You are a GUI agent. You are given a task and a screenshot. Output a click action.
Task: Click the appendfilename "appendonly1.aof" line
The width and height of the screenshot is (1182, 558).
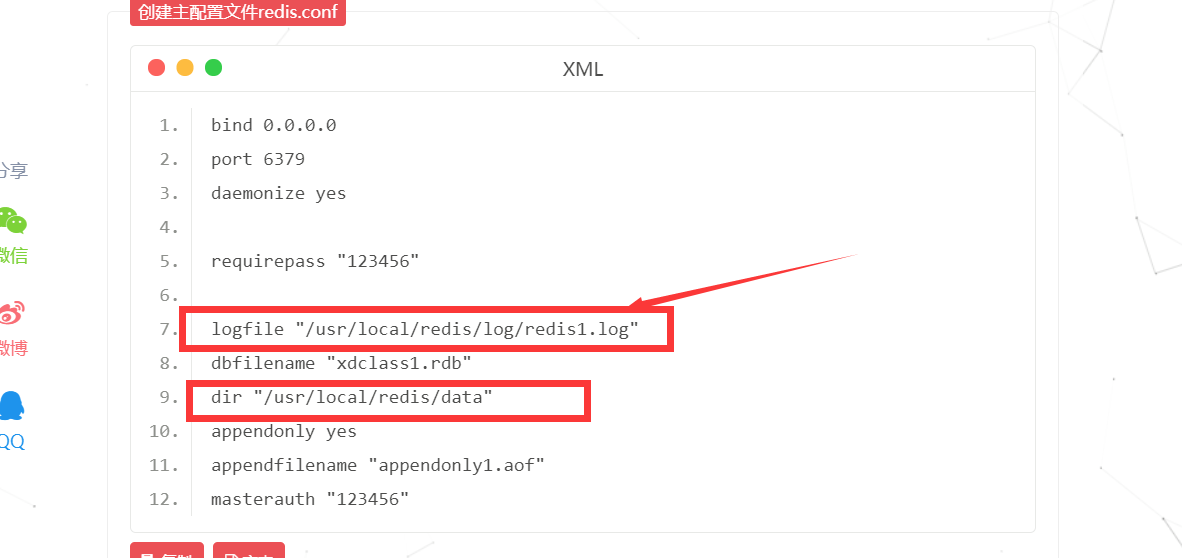coord(378,465)
